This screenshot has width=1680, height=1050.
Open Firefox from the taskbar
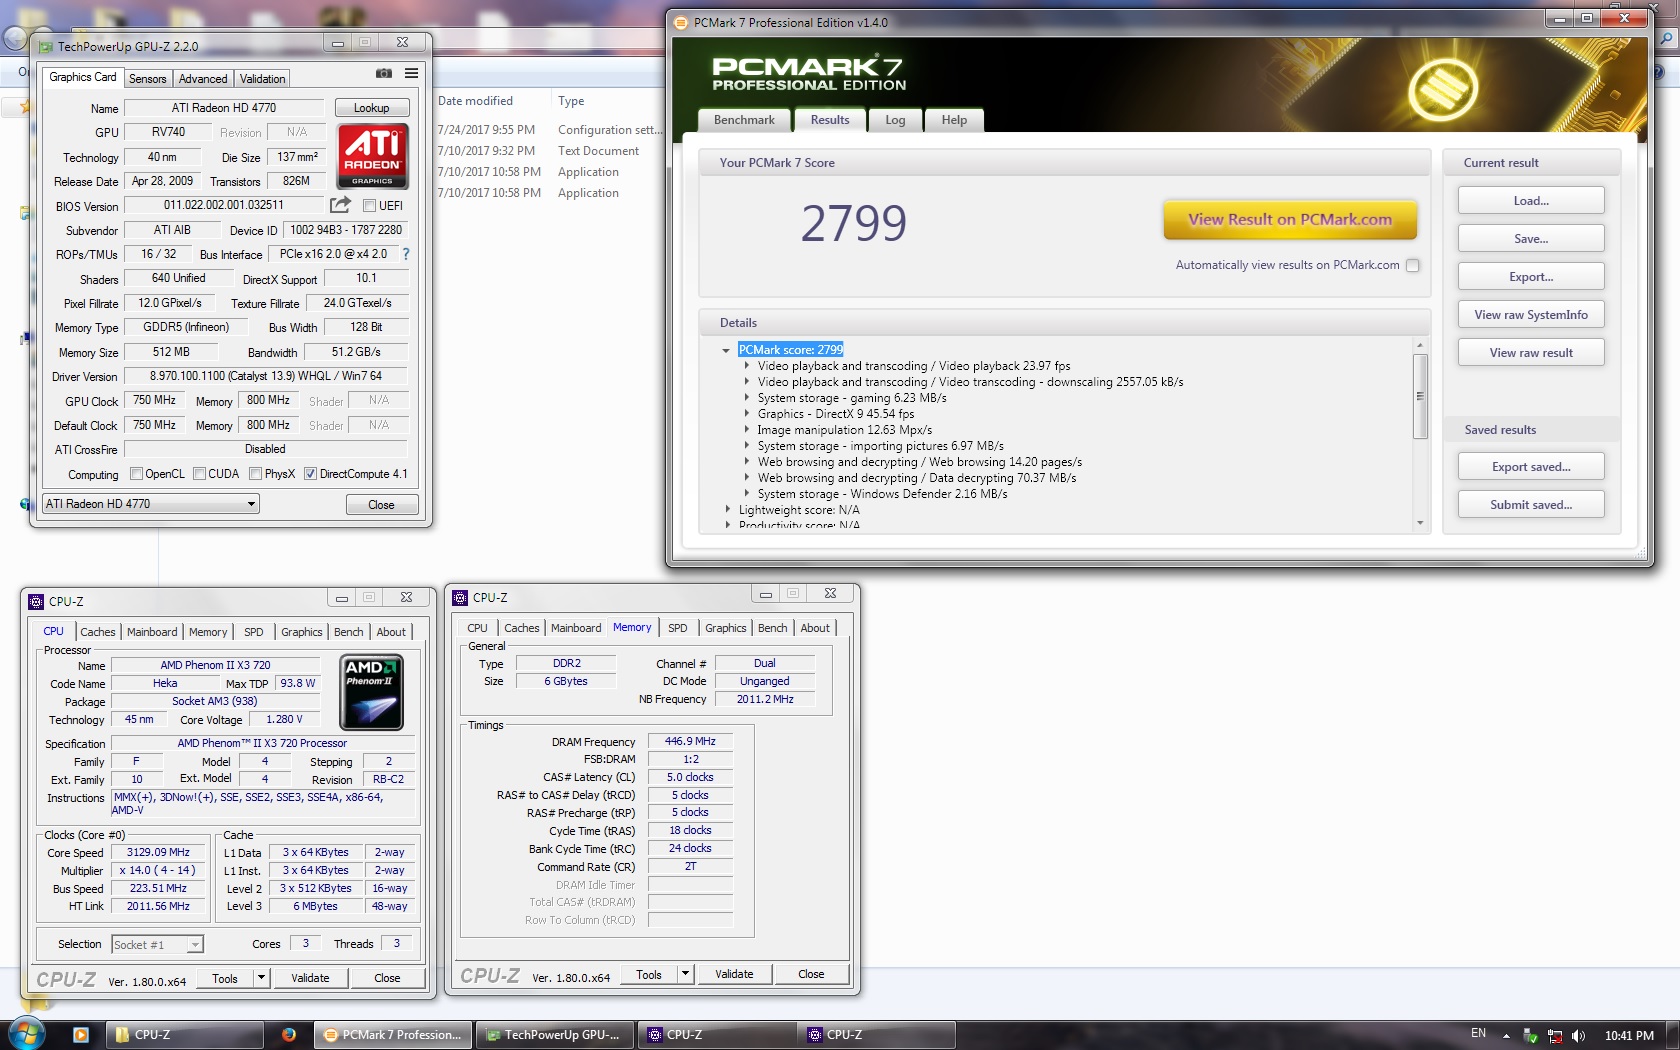(x=288, y=1035)
